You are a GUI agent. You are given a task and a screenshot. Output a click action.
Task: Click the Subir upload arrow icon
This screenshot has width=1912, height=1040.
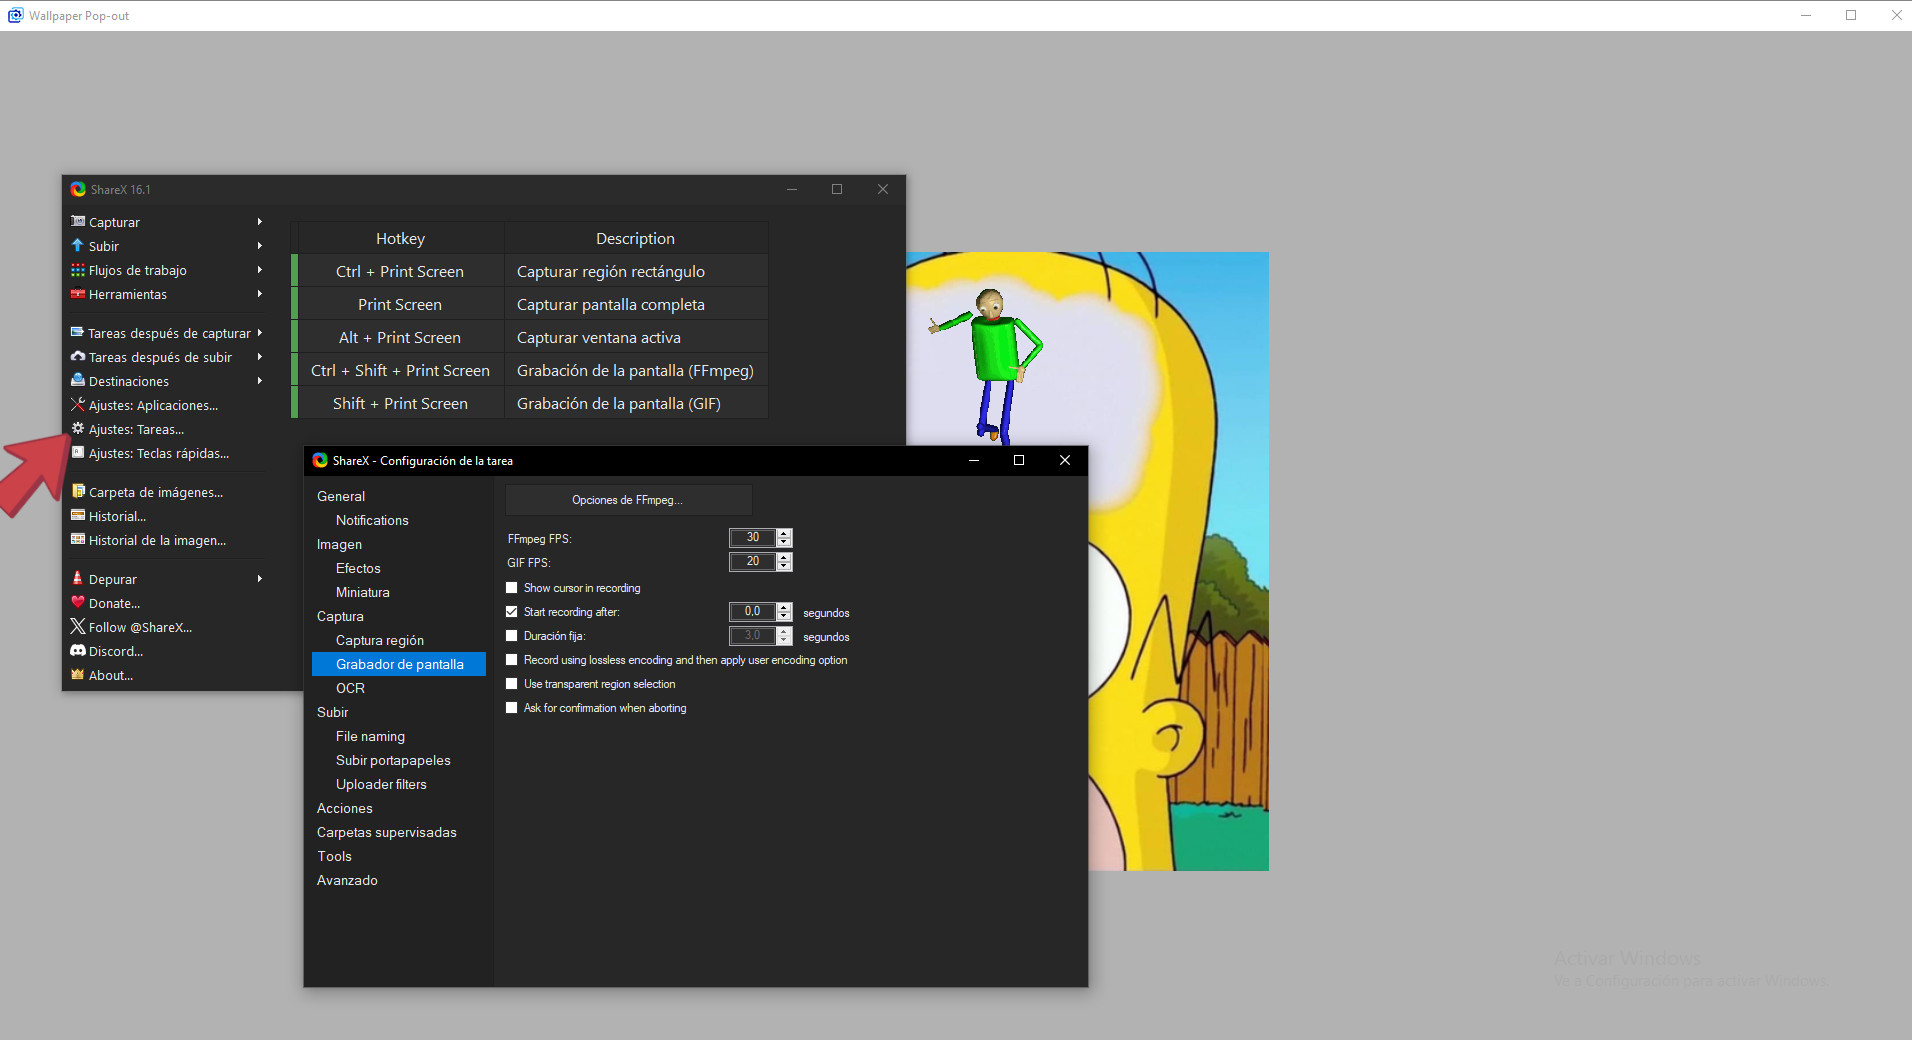(78, 246)
